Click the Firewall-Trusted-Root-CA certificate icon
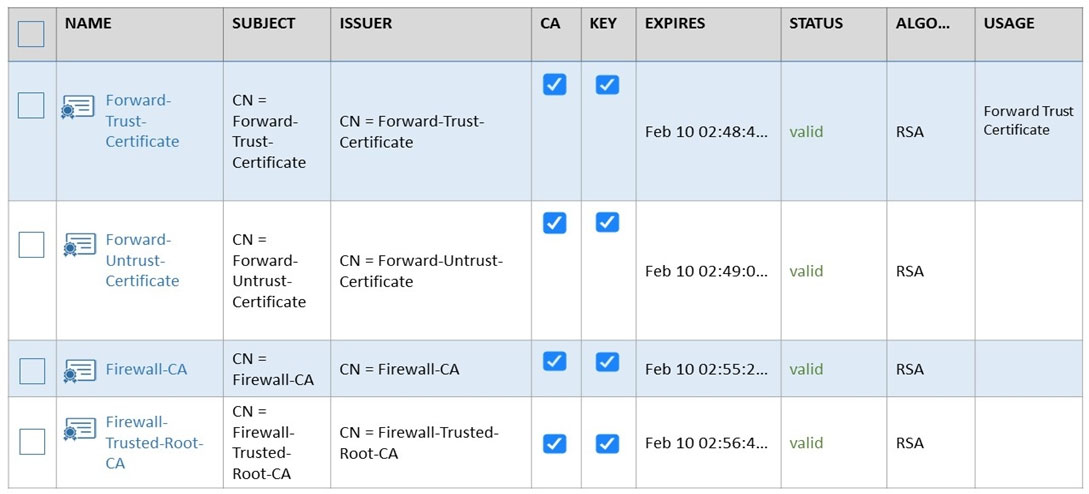 tap(79, 429)
